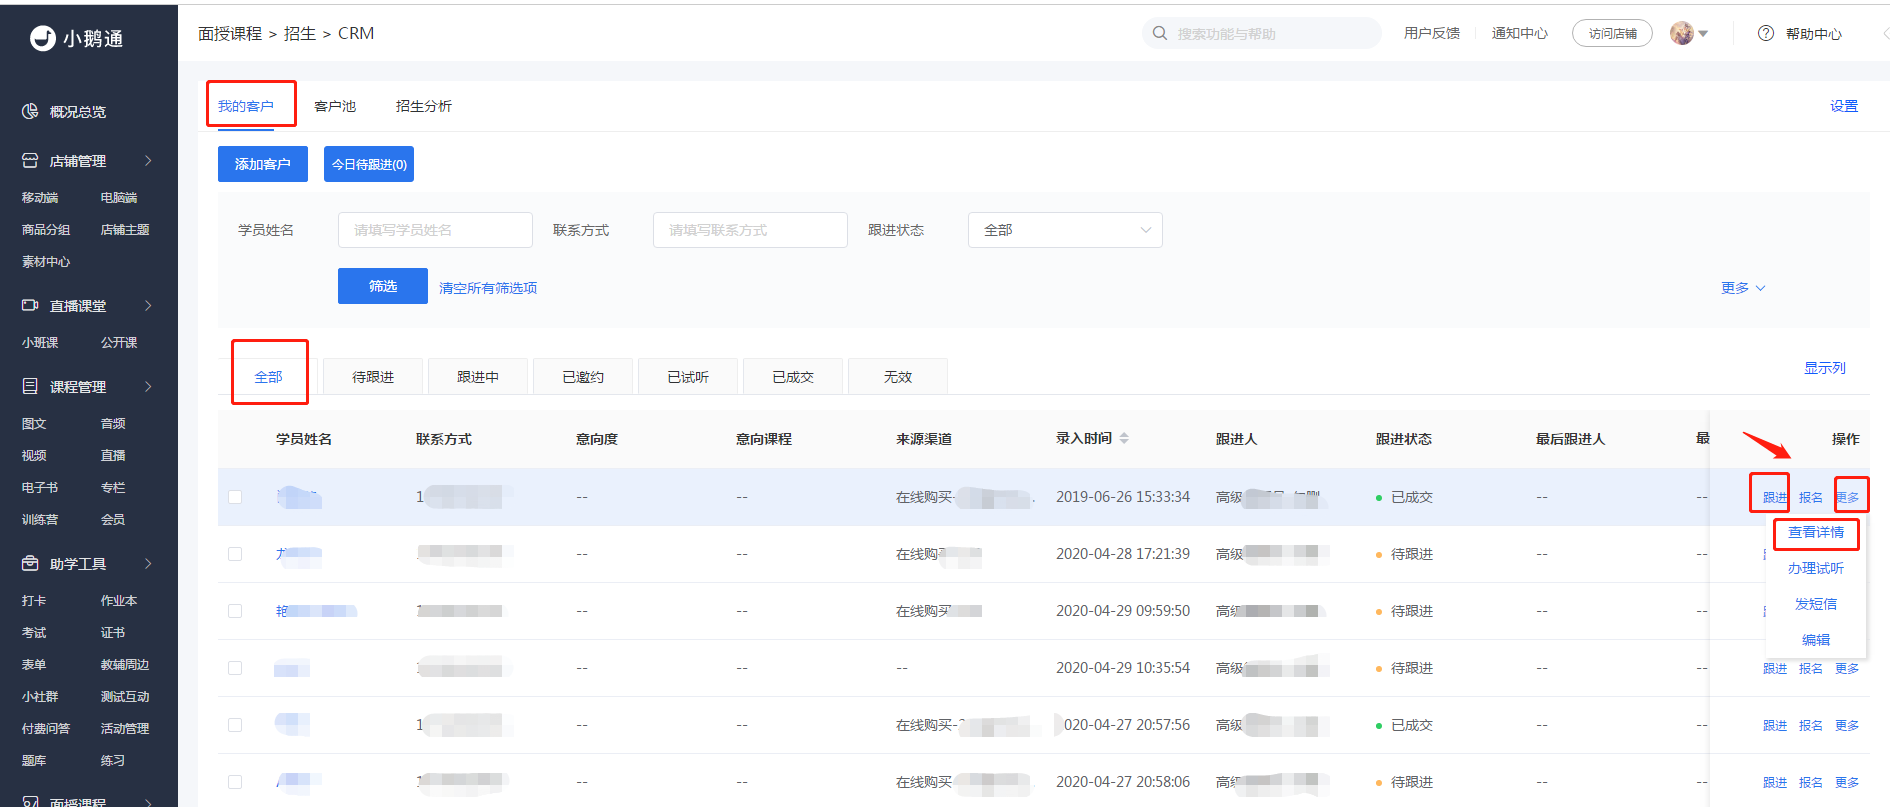Open 更多 menu for 2020-04-29 10:35:54 row
This screenshot has width=1890, height=807.
tap(1847, 668)
